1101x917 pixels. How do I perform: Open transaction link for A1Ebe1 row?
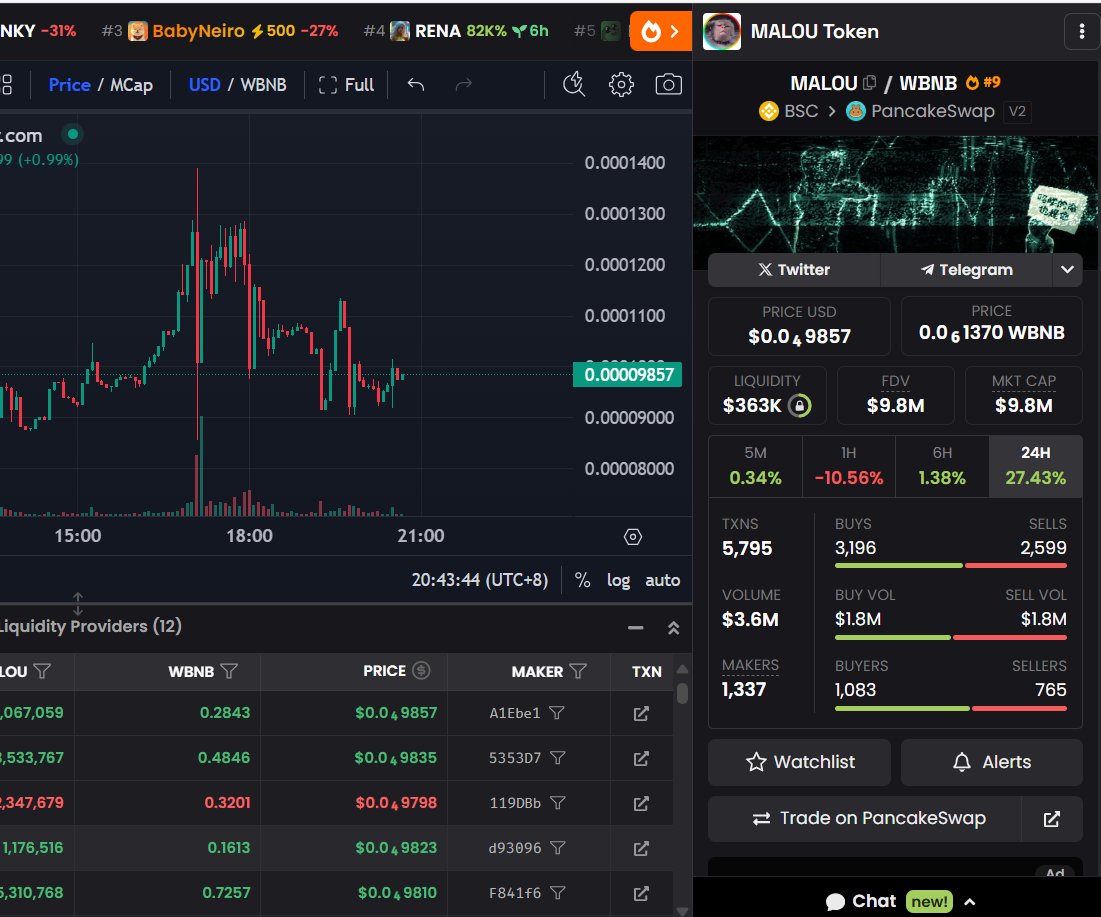pos(641,713)
